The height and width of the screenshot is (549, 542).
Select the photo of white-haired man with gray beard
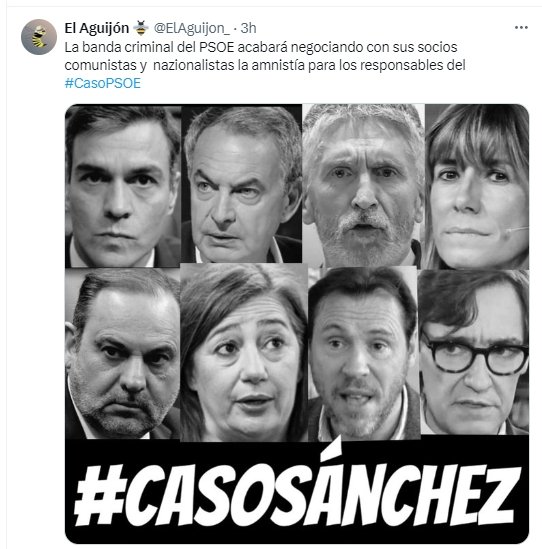[363, 186]
